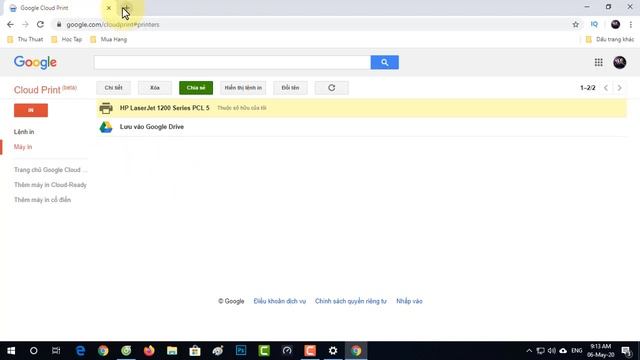Open the Google apps grid
Screen dimensions: 640x360
coord(598,62)
